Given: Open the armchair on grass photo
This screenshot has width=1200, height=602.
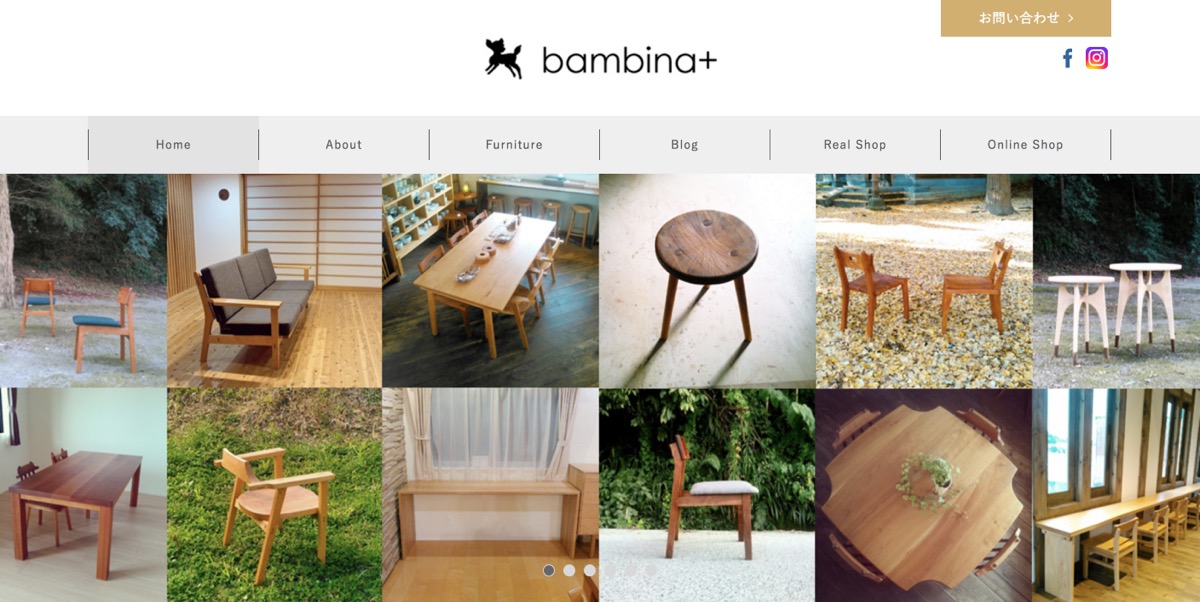Looking at the screenshot, I should [274, 495].
